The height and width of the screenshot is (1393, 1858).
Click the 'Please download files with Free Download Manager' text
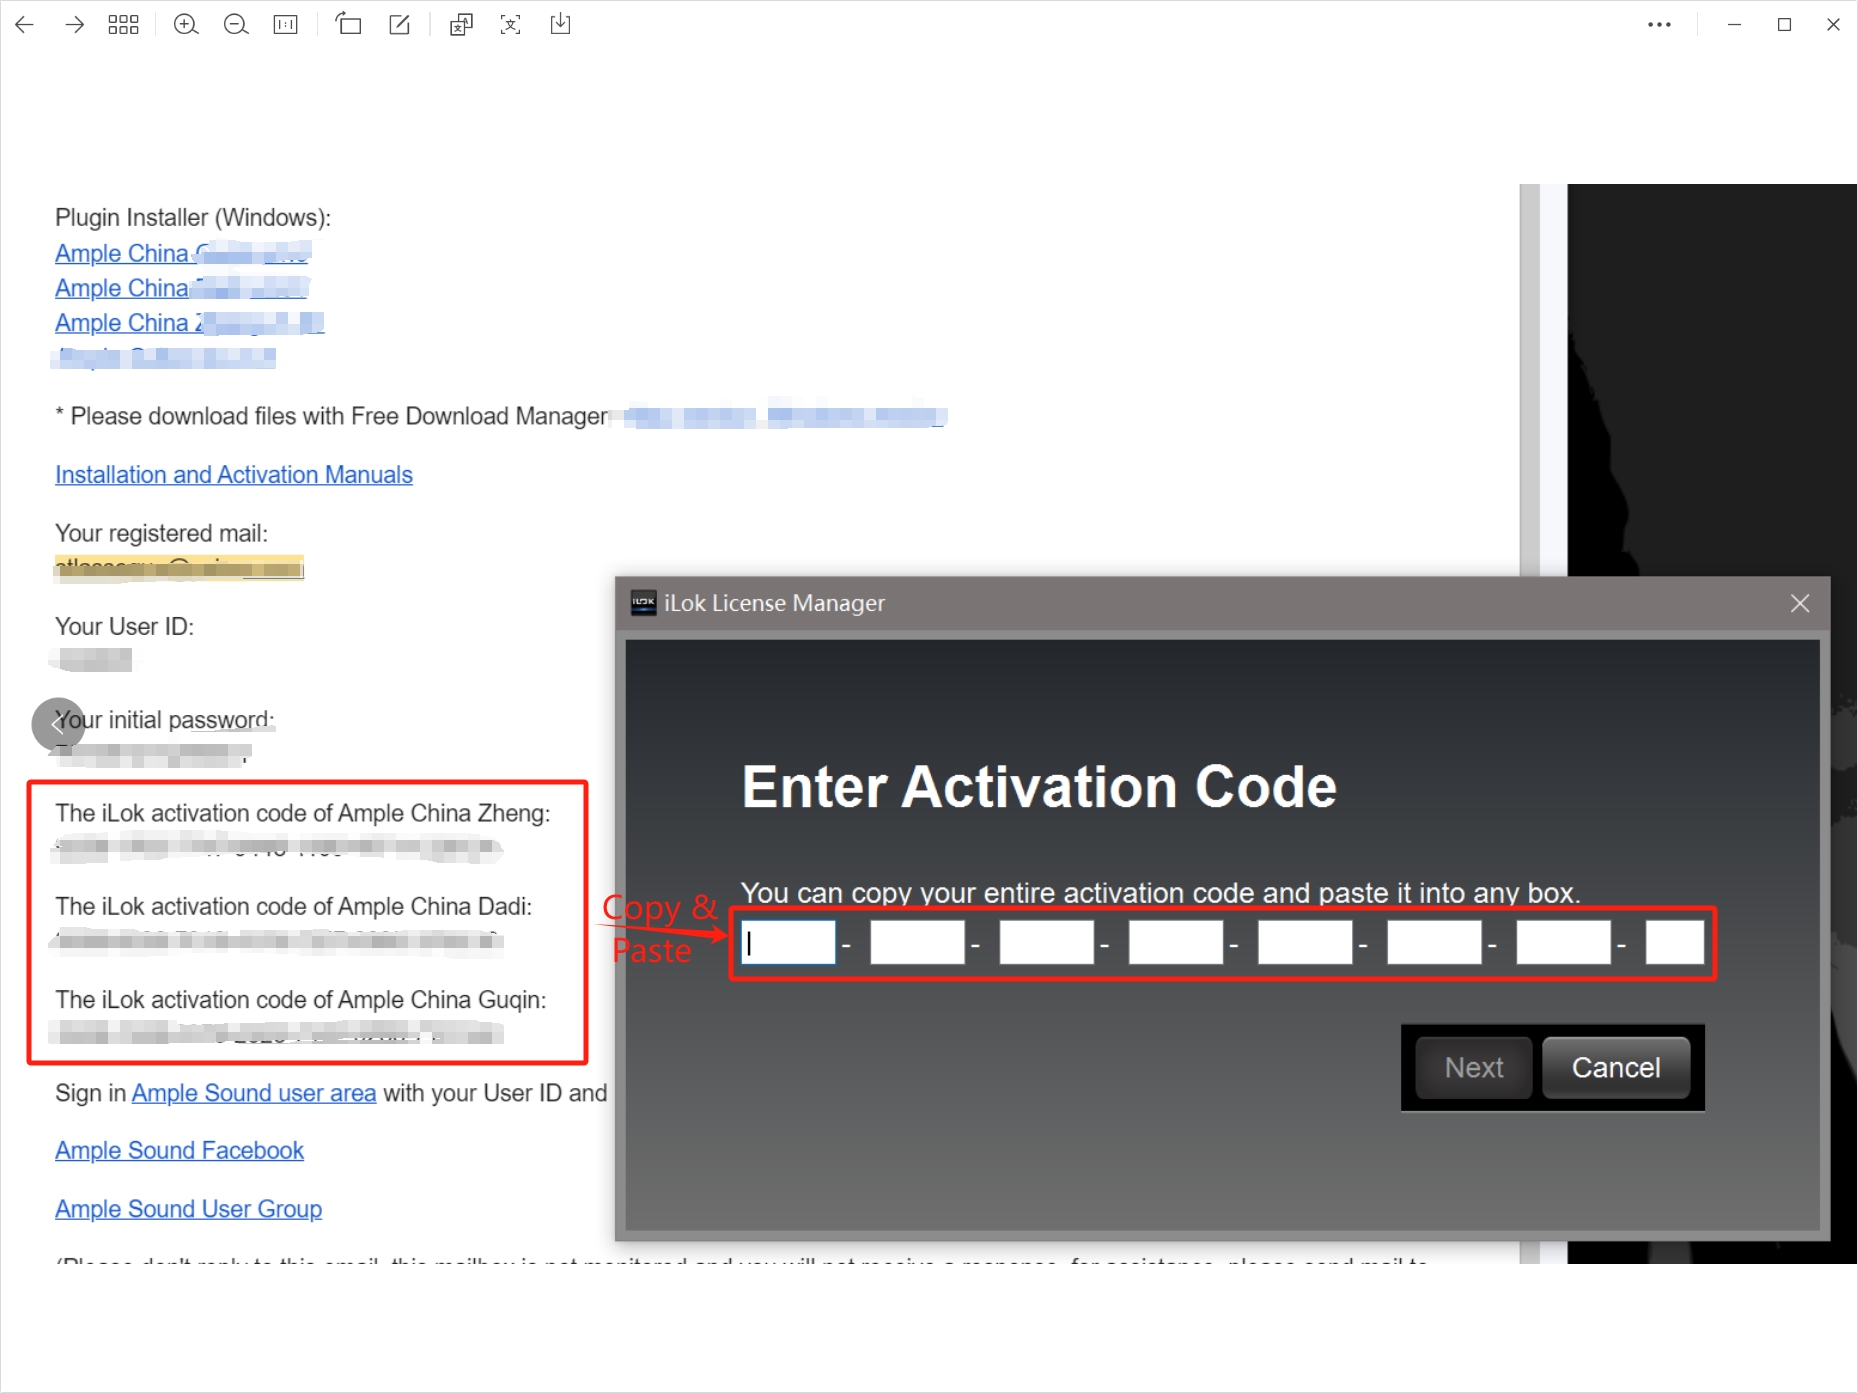click(340, 417)
